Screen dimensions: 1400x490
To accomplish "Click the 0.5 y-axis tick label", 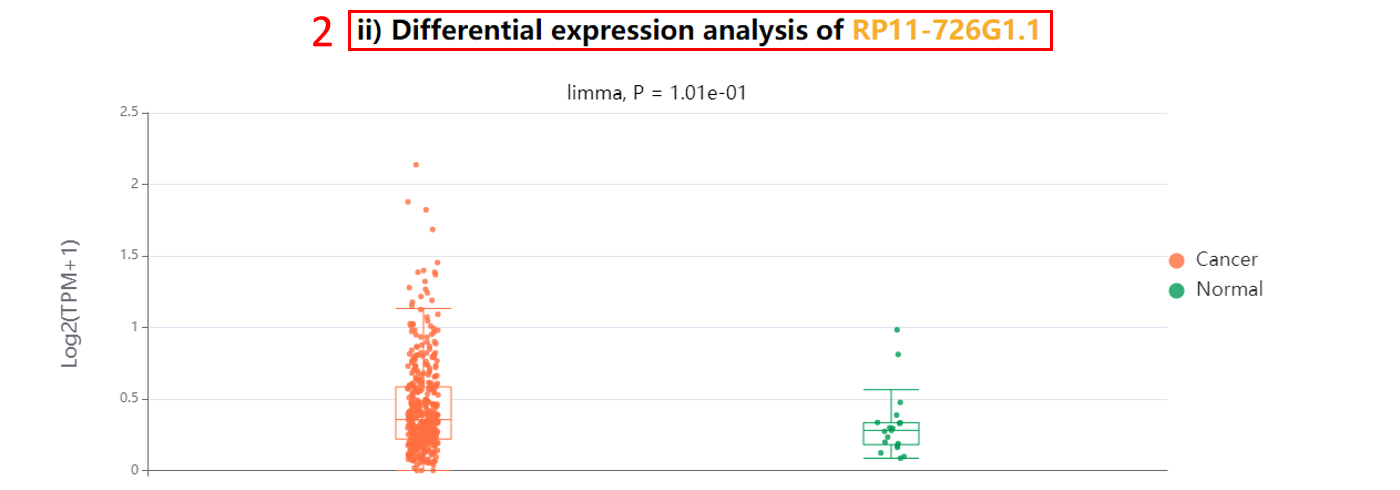I will [128, 398].
